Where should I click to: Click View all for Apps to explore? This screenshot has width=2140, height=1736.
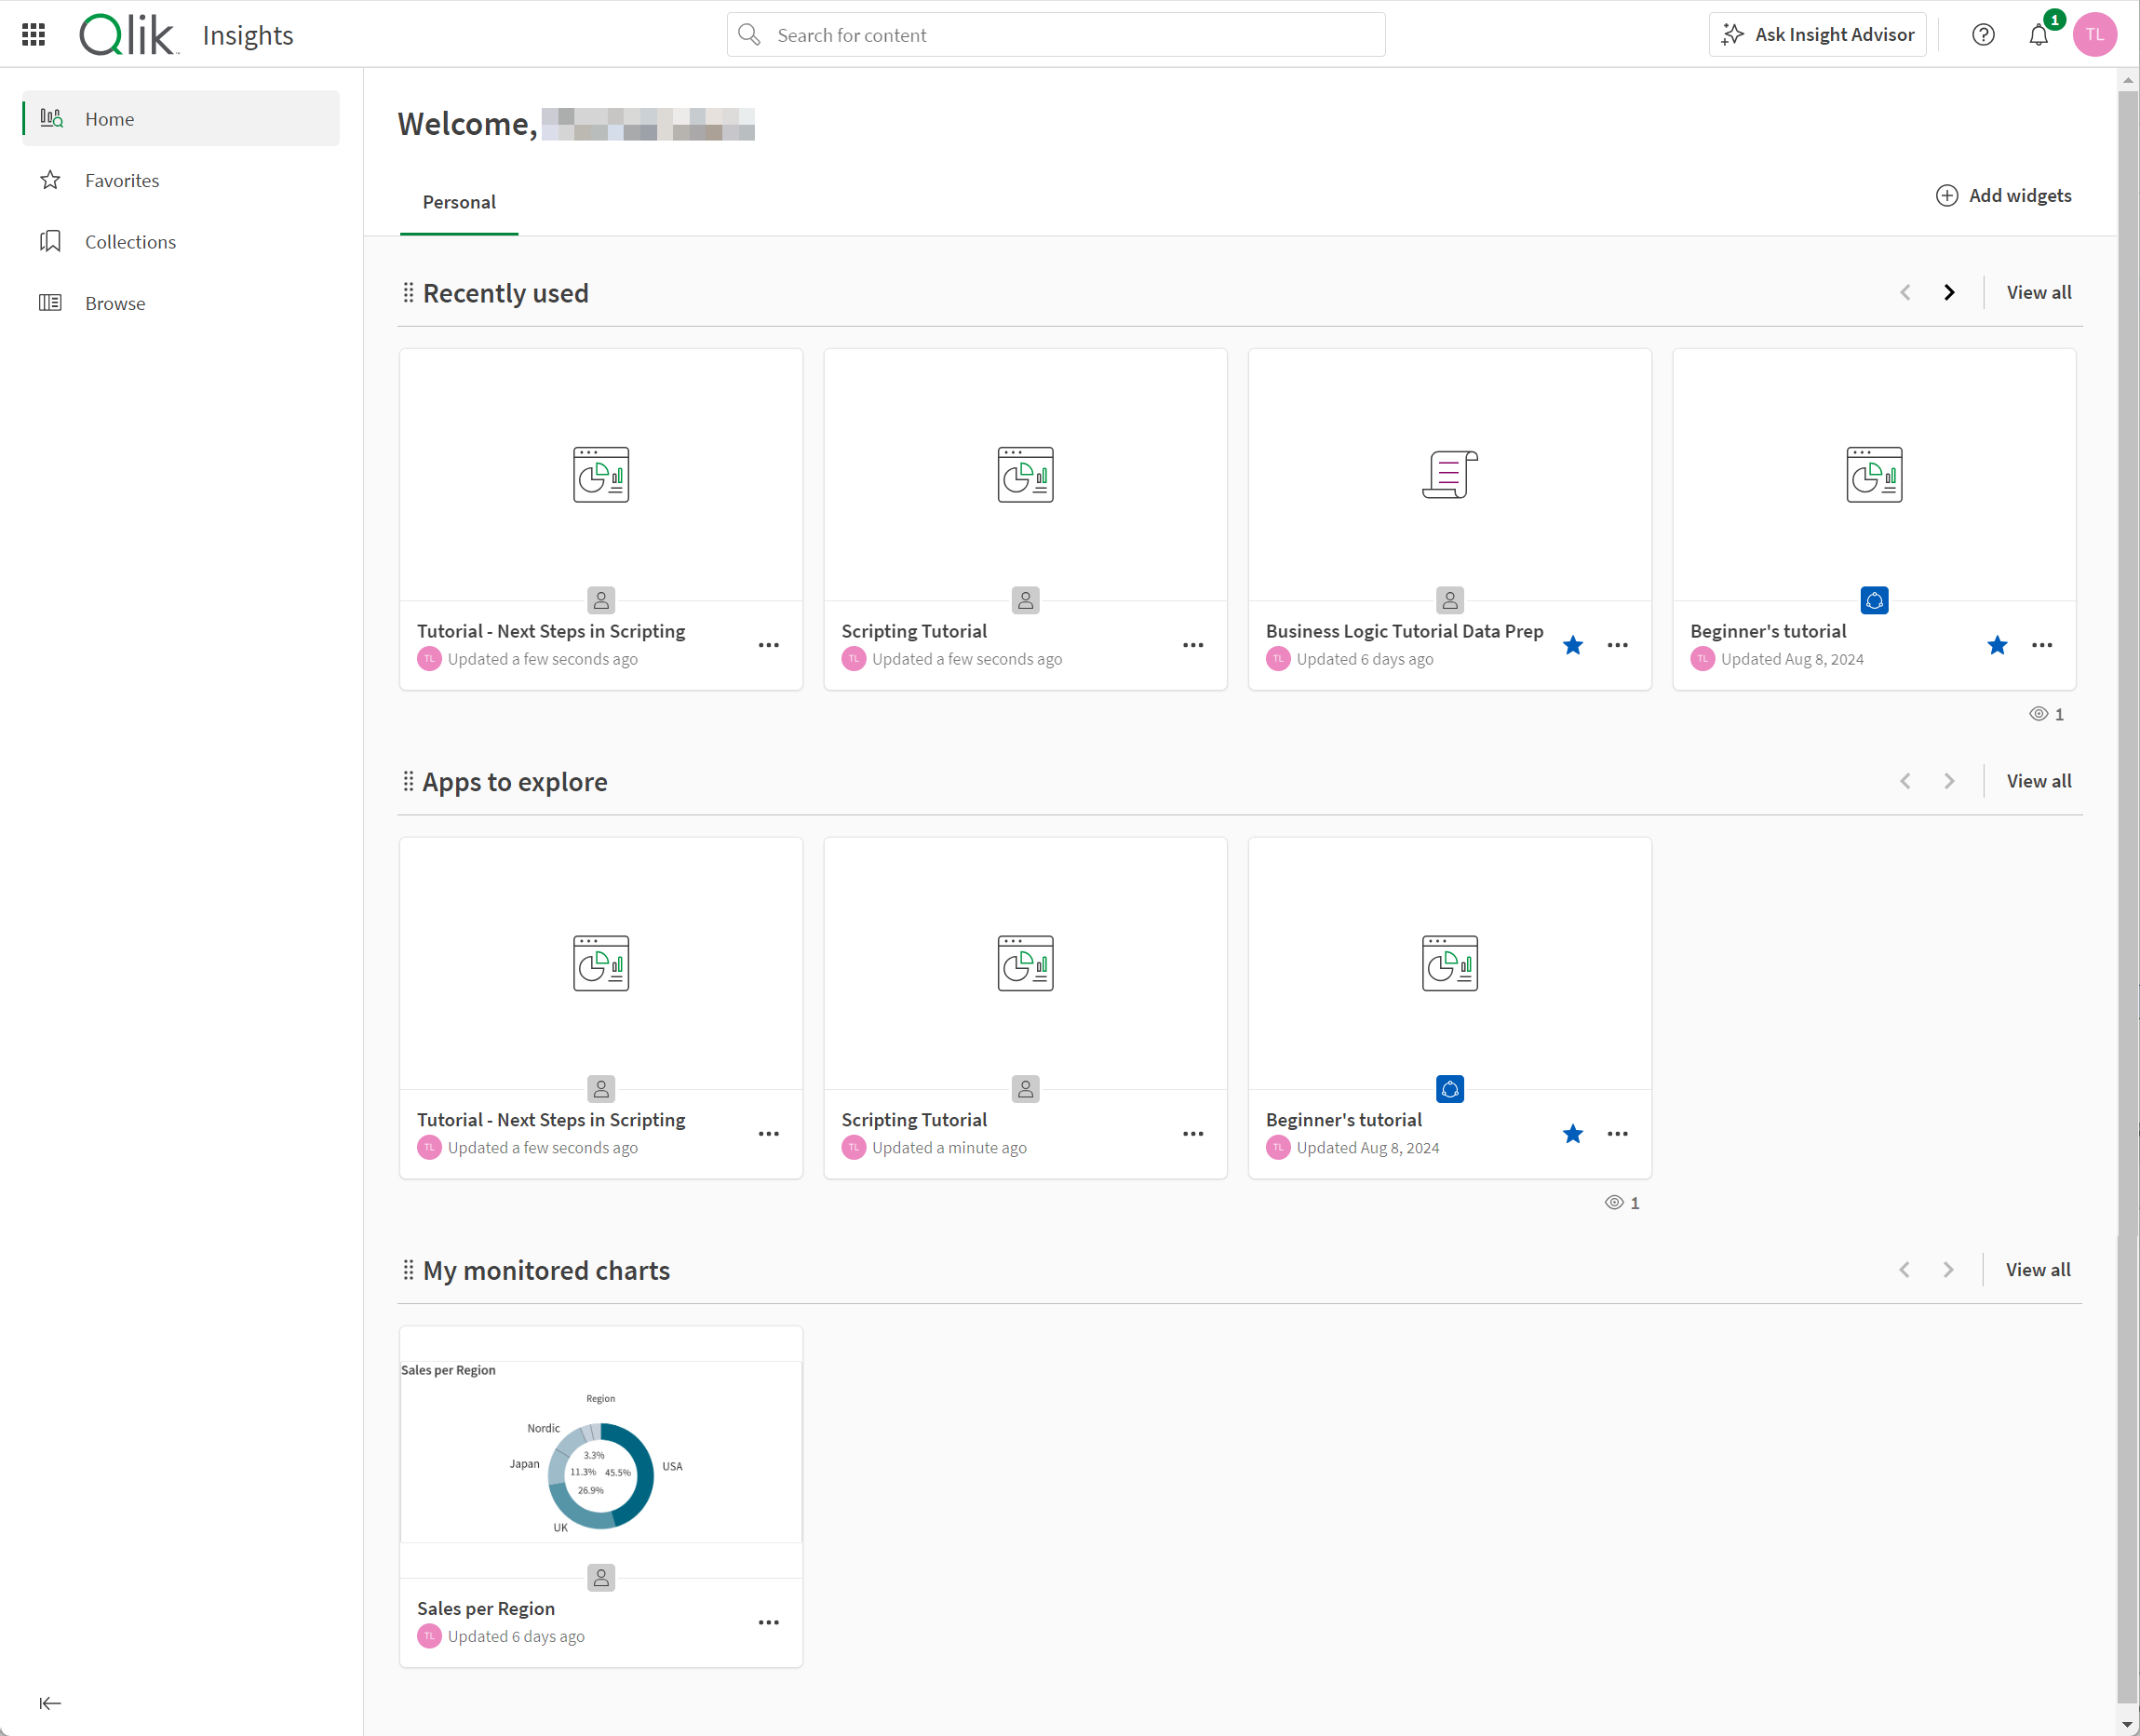coord(2038,781)
